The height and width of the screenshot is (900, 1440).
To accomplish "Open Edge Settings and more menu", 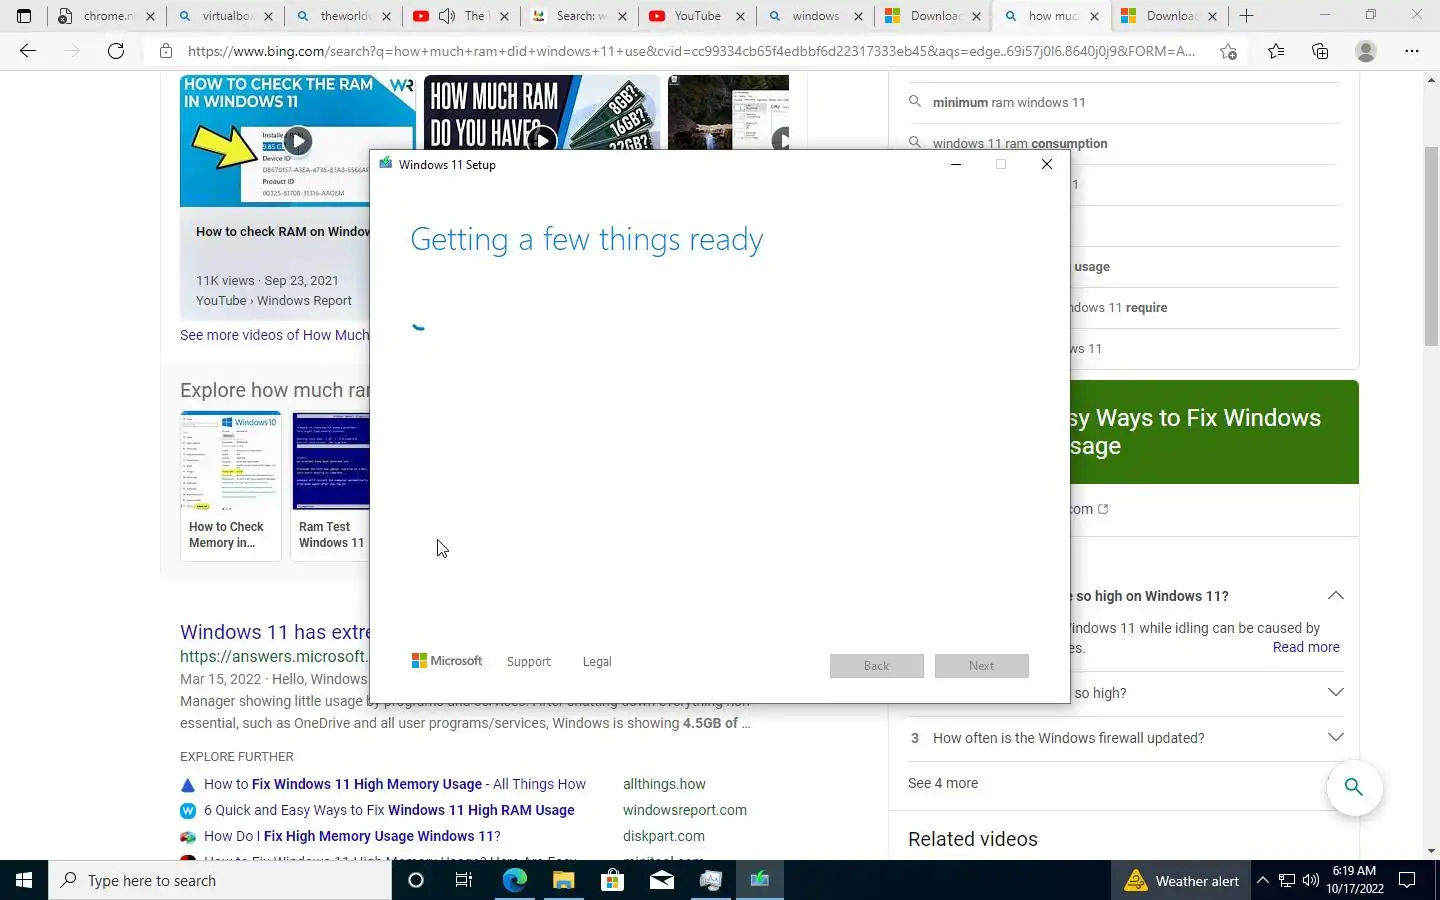I will coord(1412,51).
